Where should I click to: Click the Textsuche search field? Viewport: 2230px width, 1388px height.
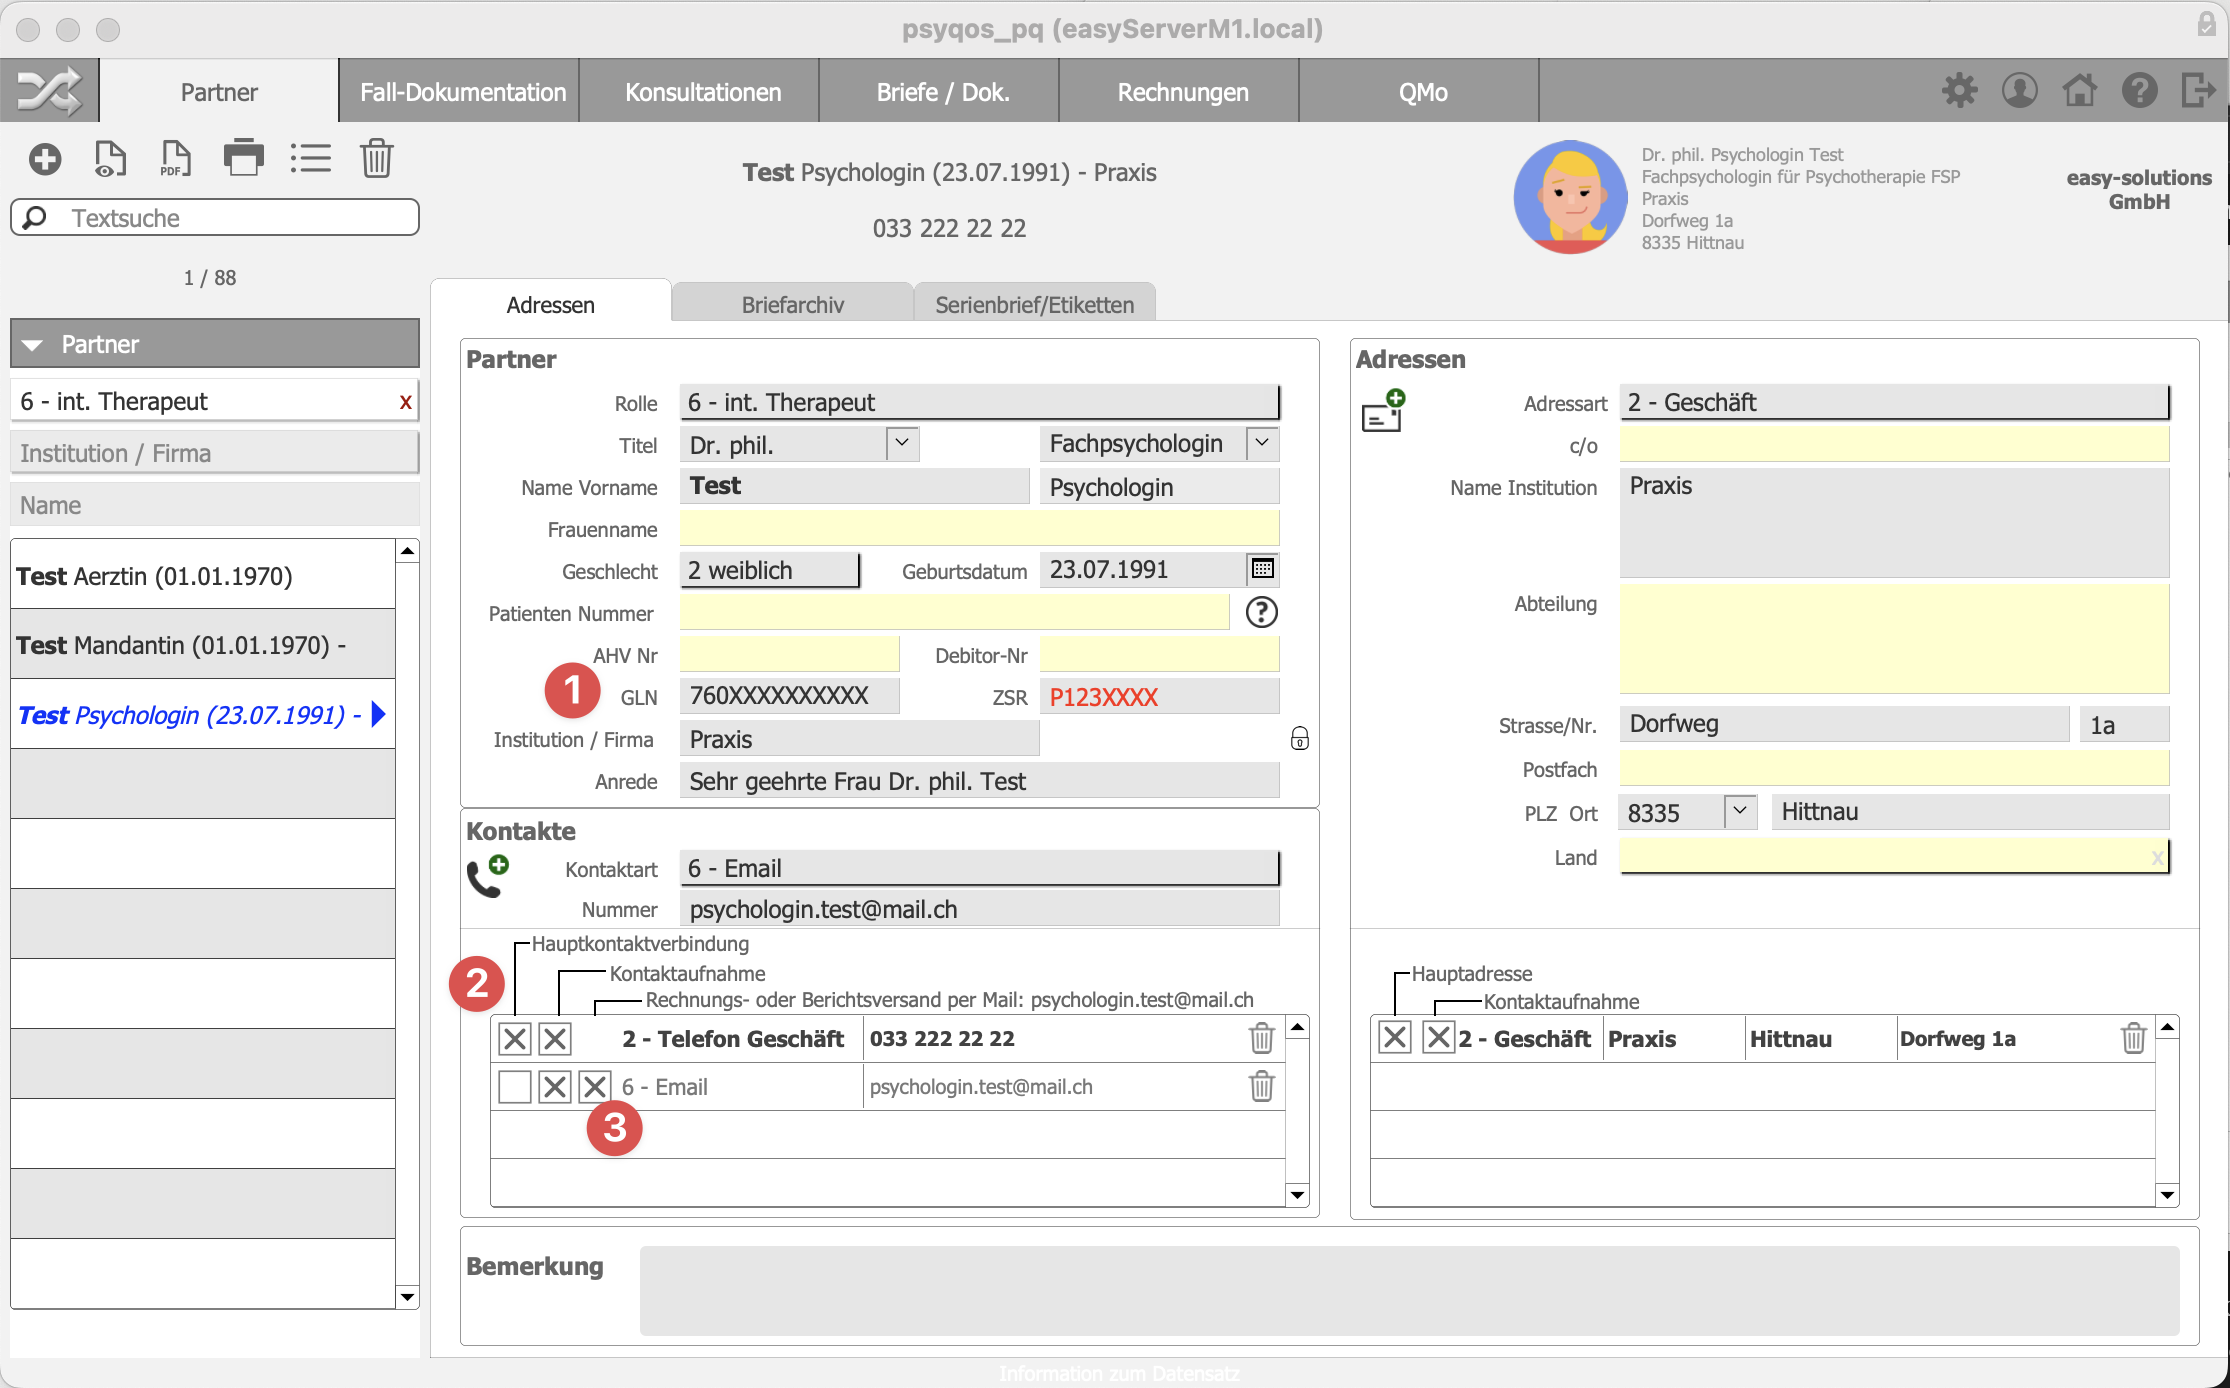click(215, 217)
